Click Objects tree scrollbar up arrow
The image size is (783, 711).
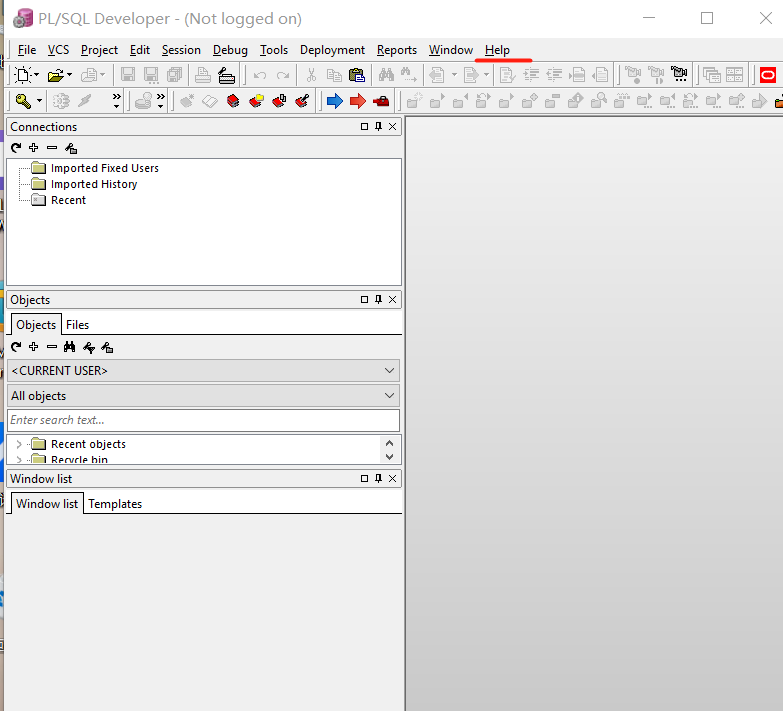pyautogui.click(x=390, y=443)
